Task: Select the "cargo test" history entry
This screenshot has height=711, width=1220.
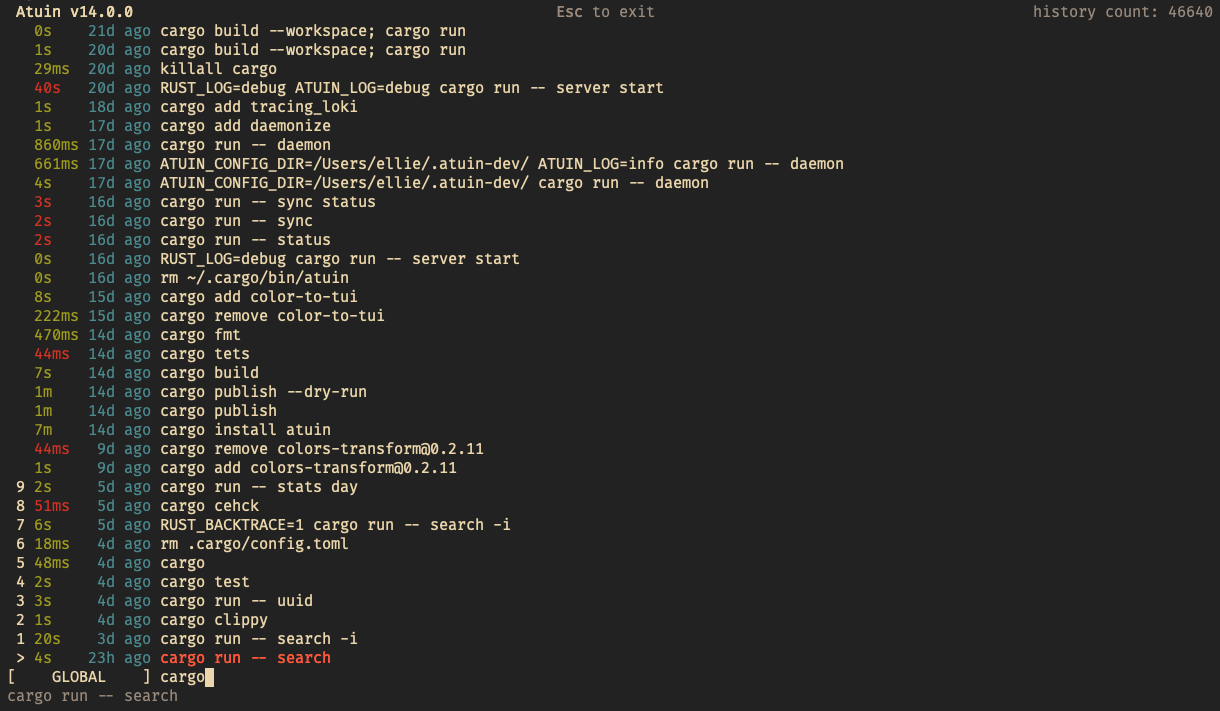Action: pos(205,582)
